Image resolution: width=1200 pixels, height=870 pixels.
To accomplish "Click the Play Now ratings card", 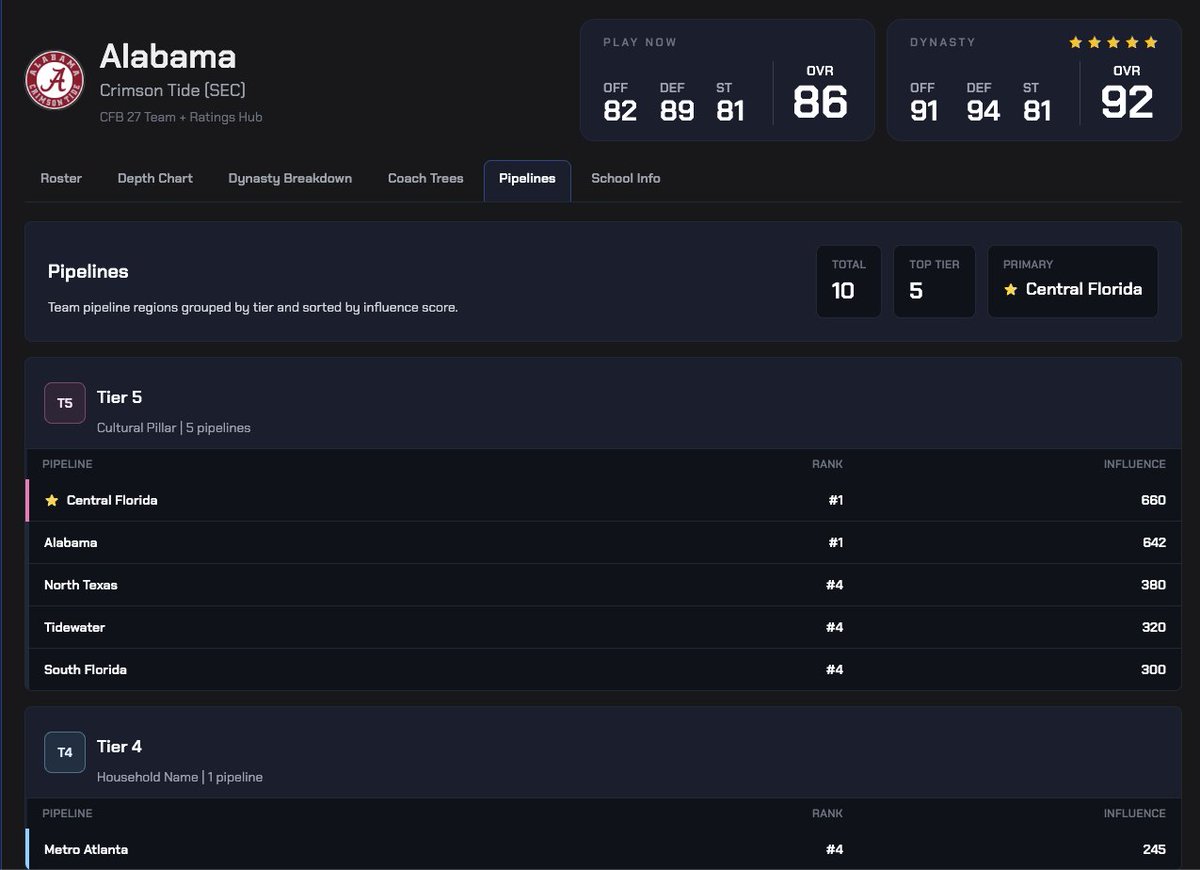I will tap(726, 80).
